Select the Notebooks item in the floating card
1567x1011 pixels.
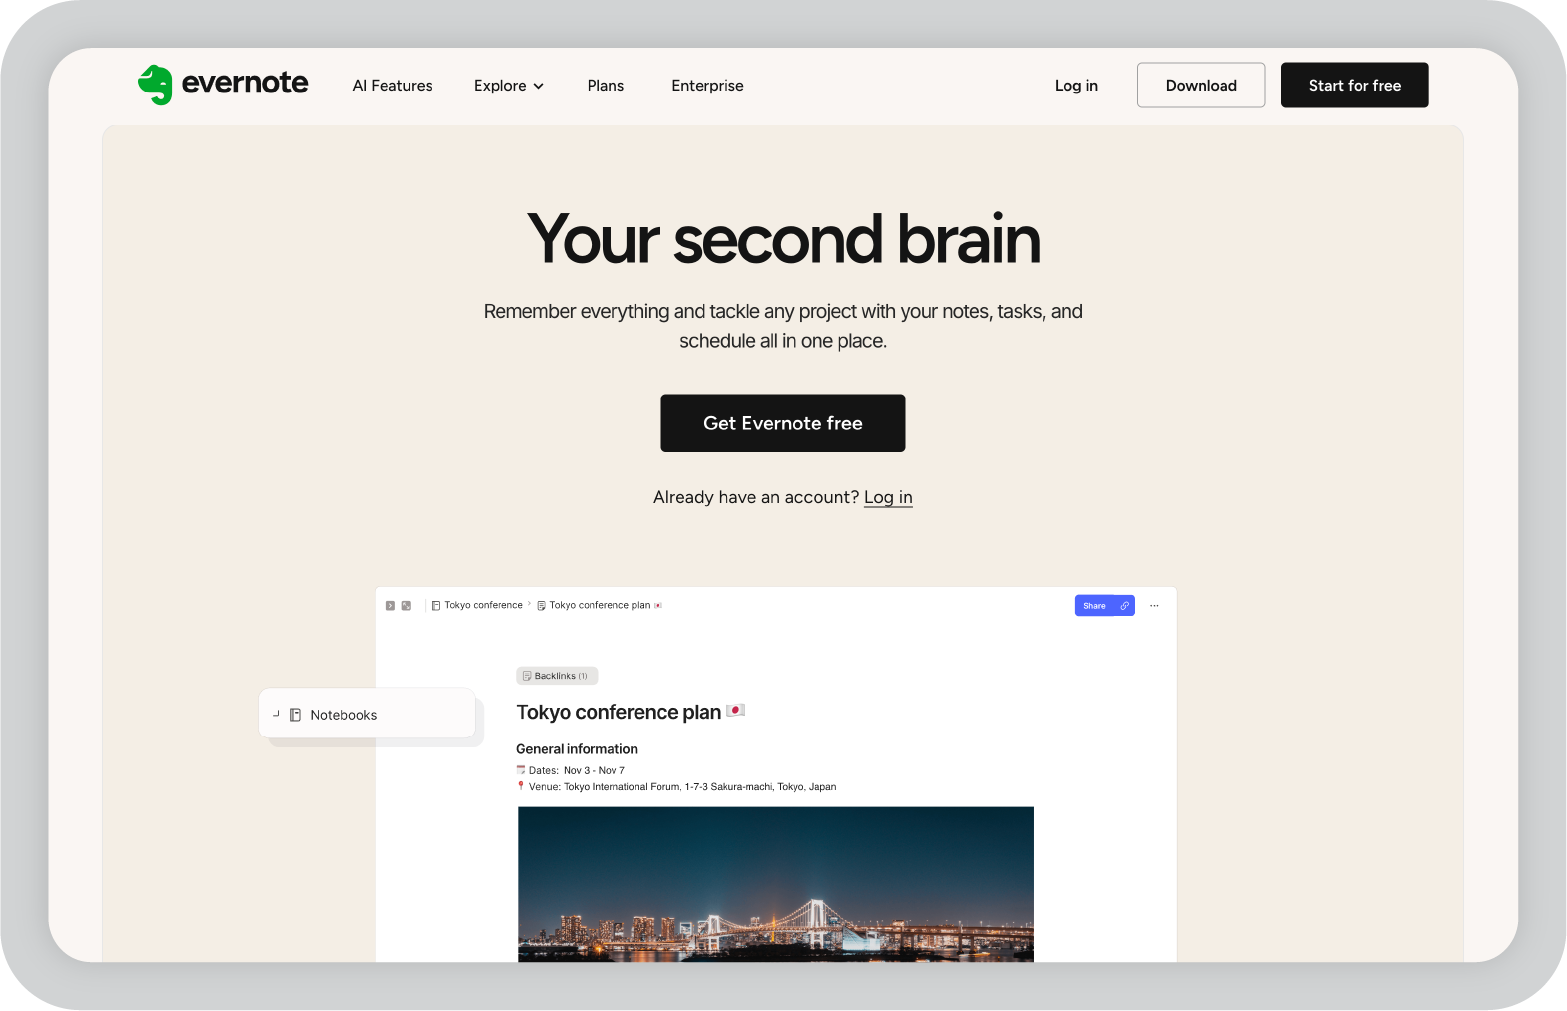[x=367, y=714]
